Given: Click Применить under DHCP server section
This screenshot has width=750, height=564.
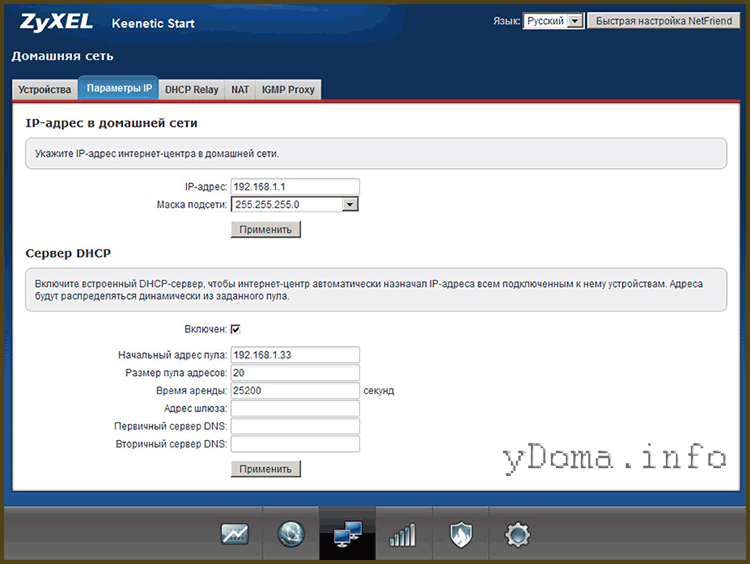Looking at the screenshot, I should coord(265,469).
